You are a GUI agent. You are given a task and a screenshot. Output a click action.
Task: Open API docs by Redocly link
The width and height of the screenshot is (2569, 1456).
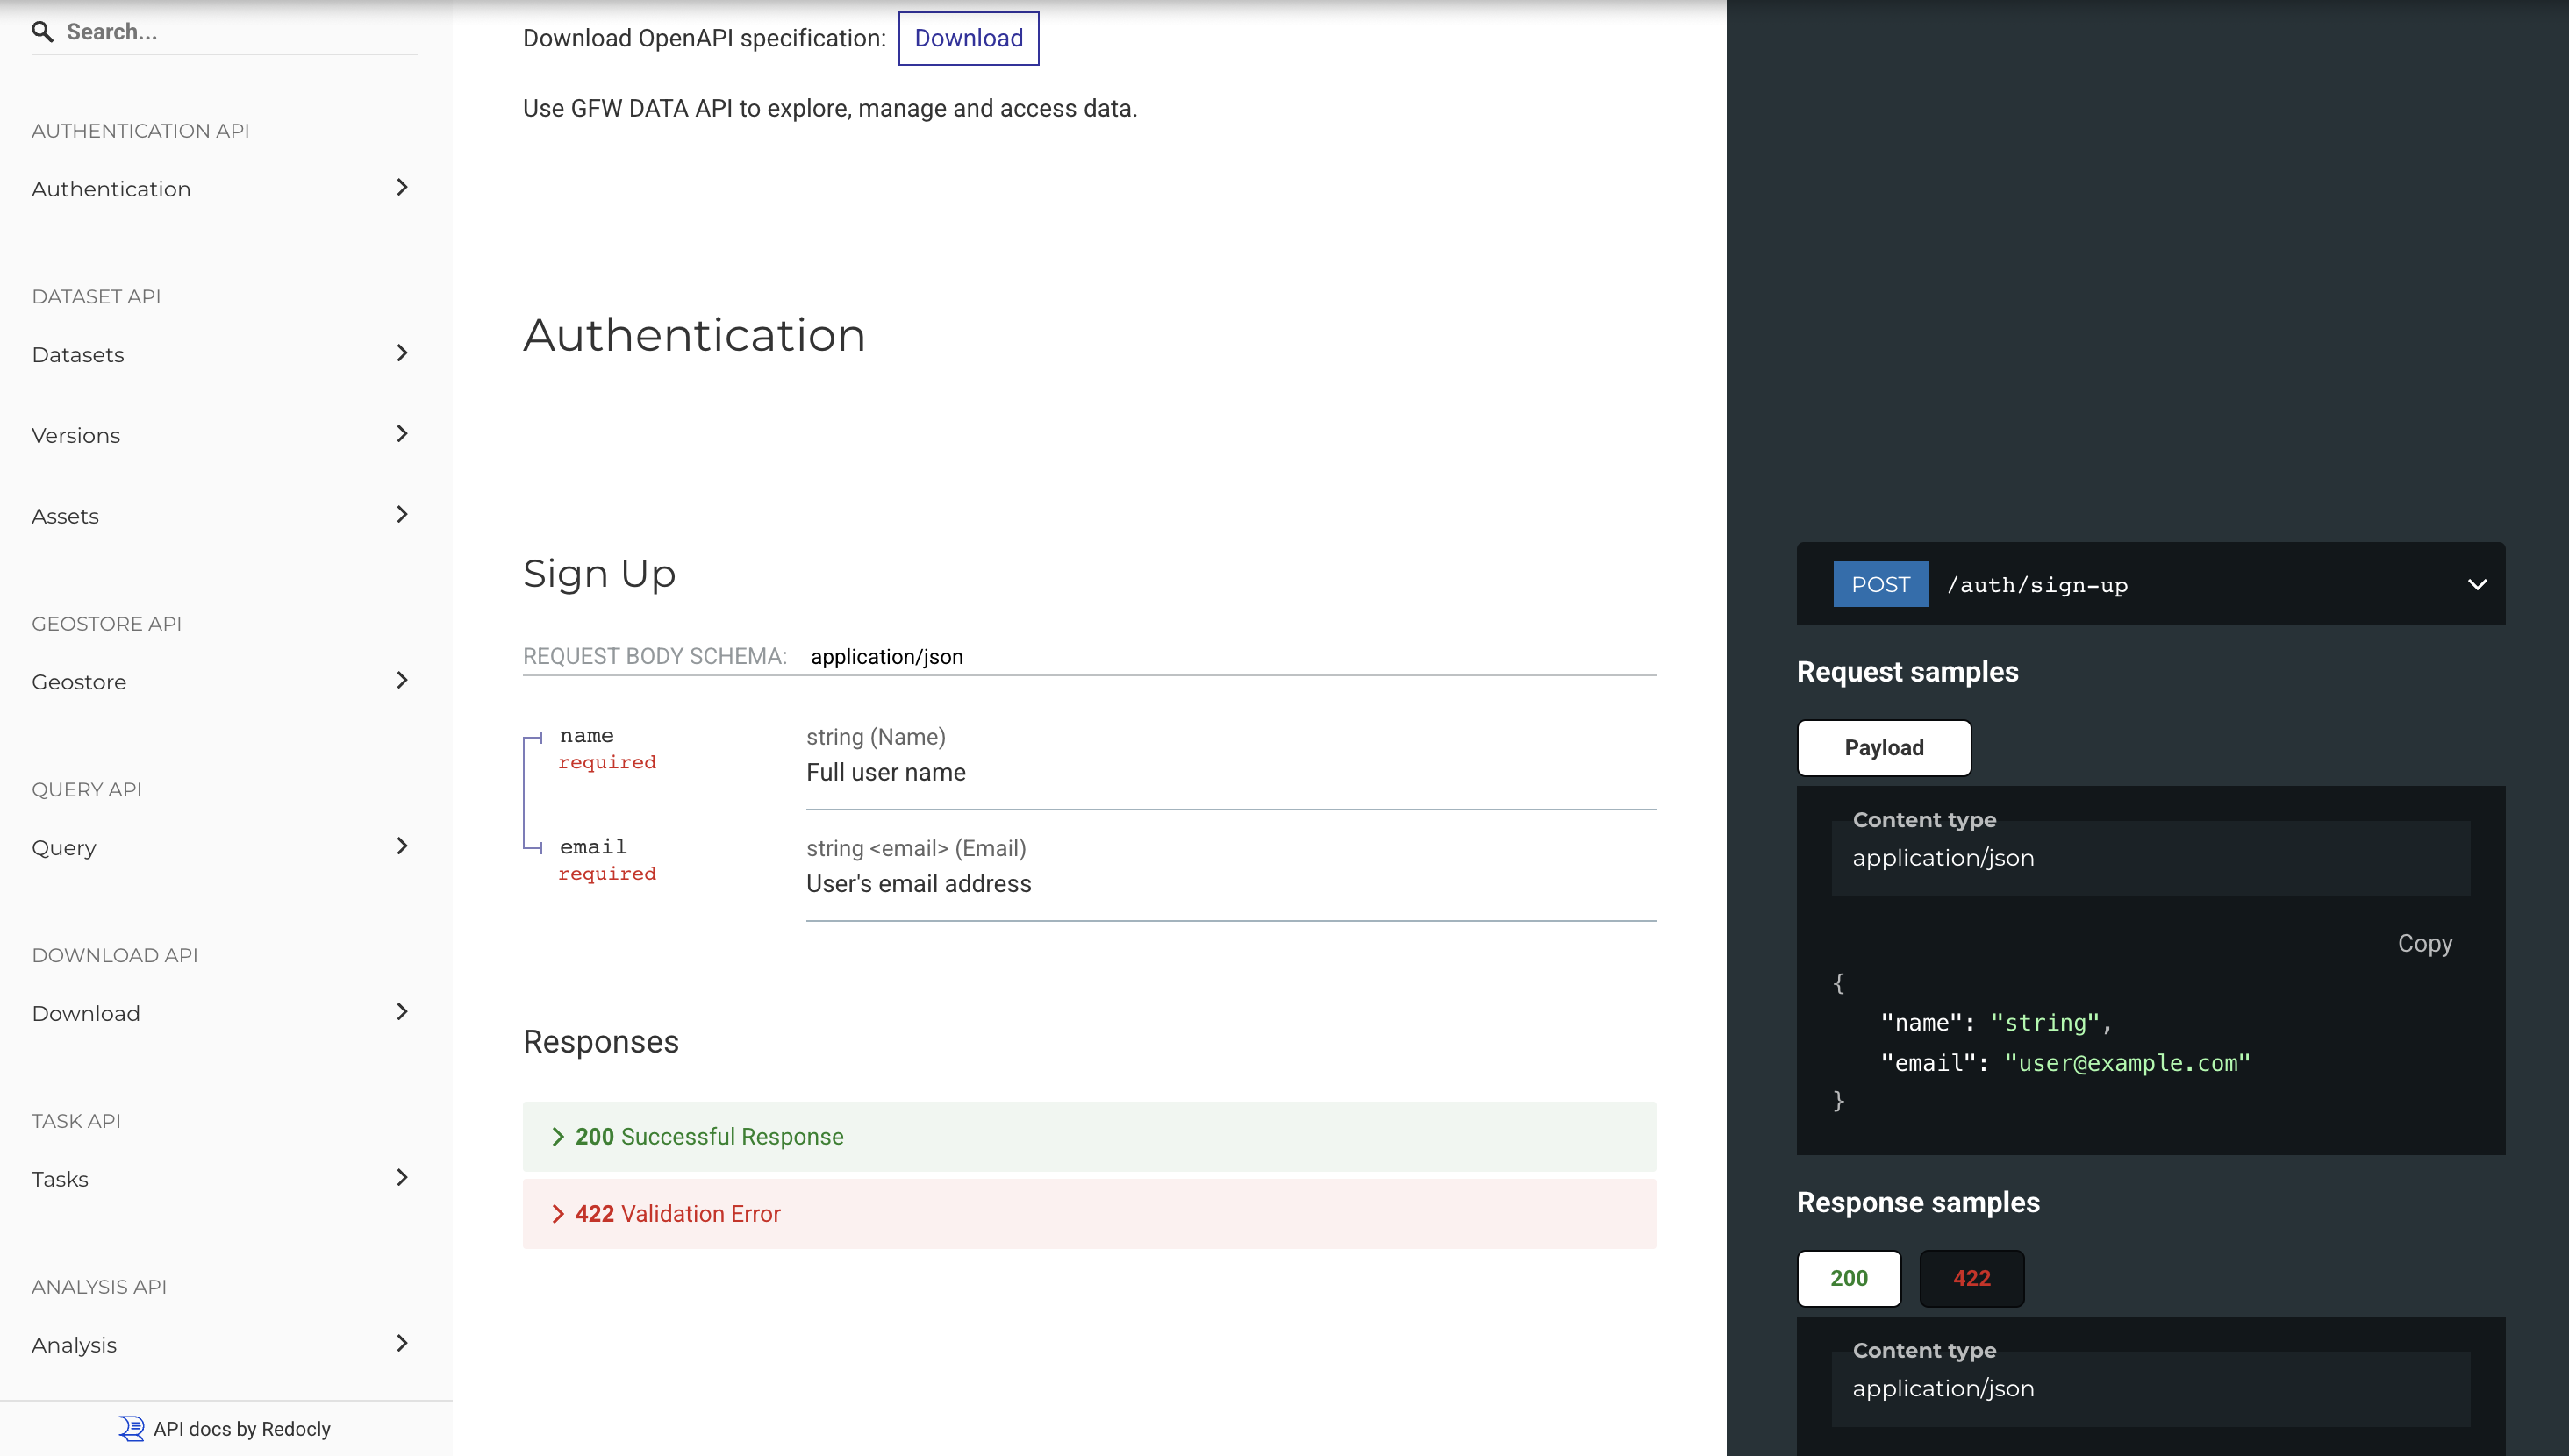(241, 1428)
